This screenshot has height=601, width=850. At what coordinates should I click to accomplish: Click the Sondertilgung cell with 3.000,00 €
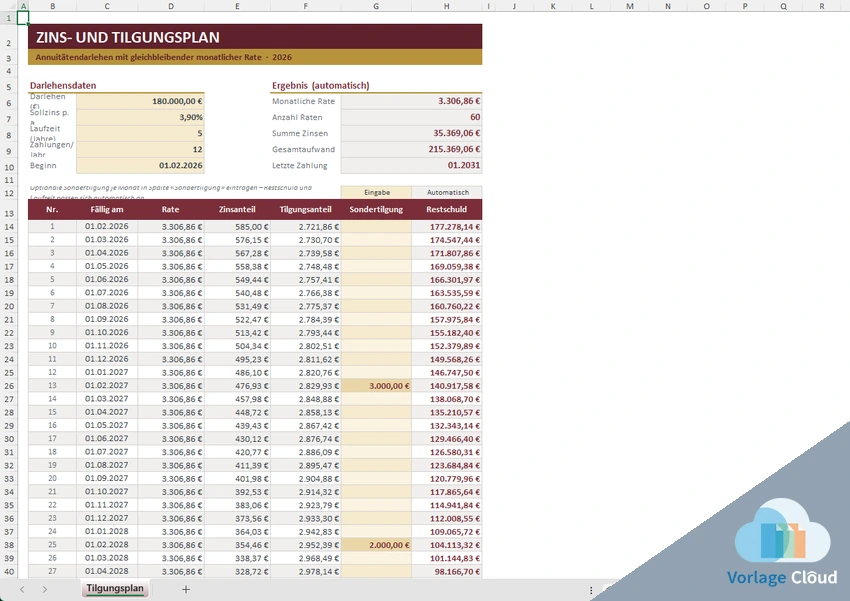[376, 386]
